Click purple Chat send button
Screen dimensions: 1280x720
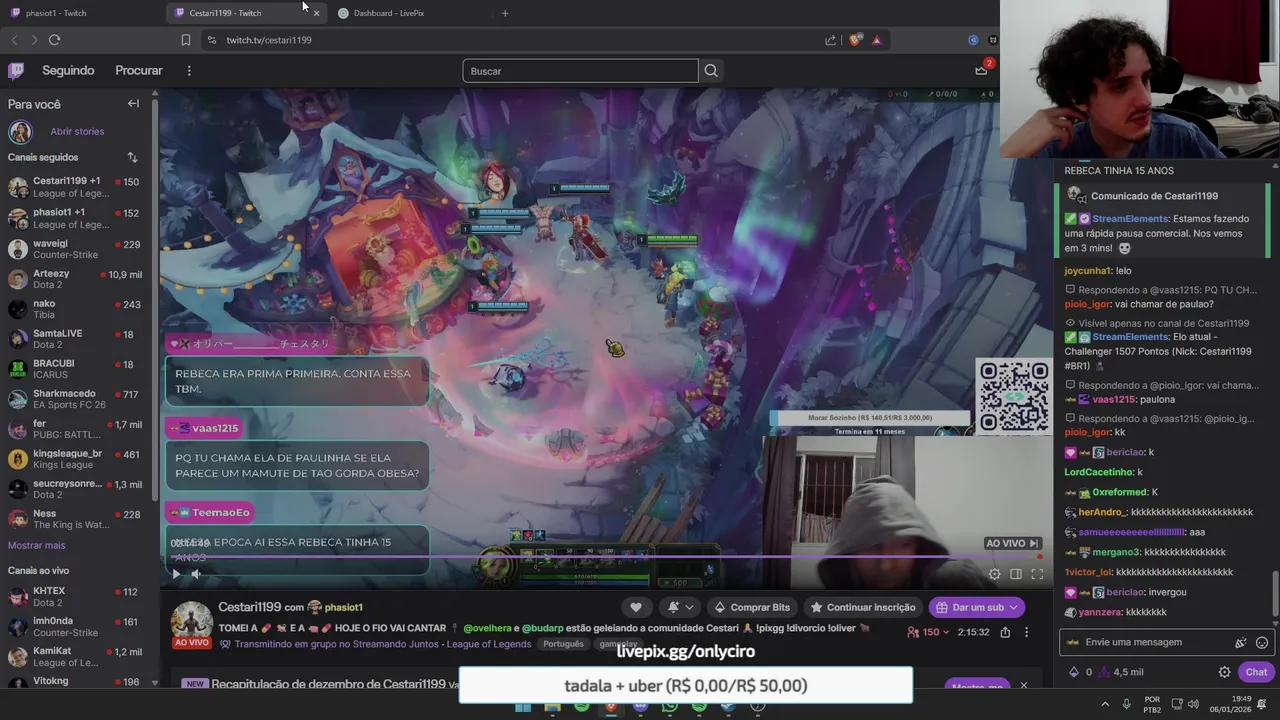pyautogui.click(x=1256, y=672)
